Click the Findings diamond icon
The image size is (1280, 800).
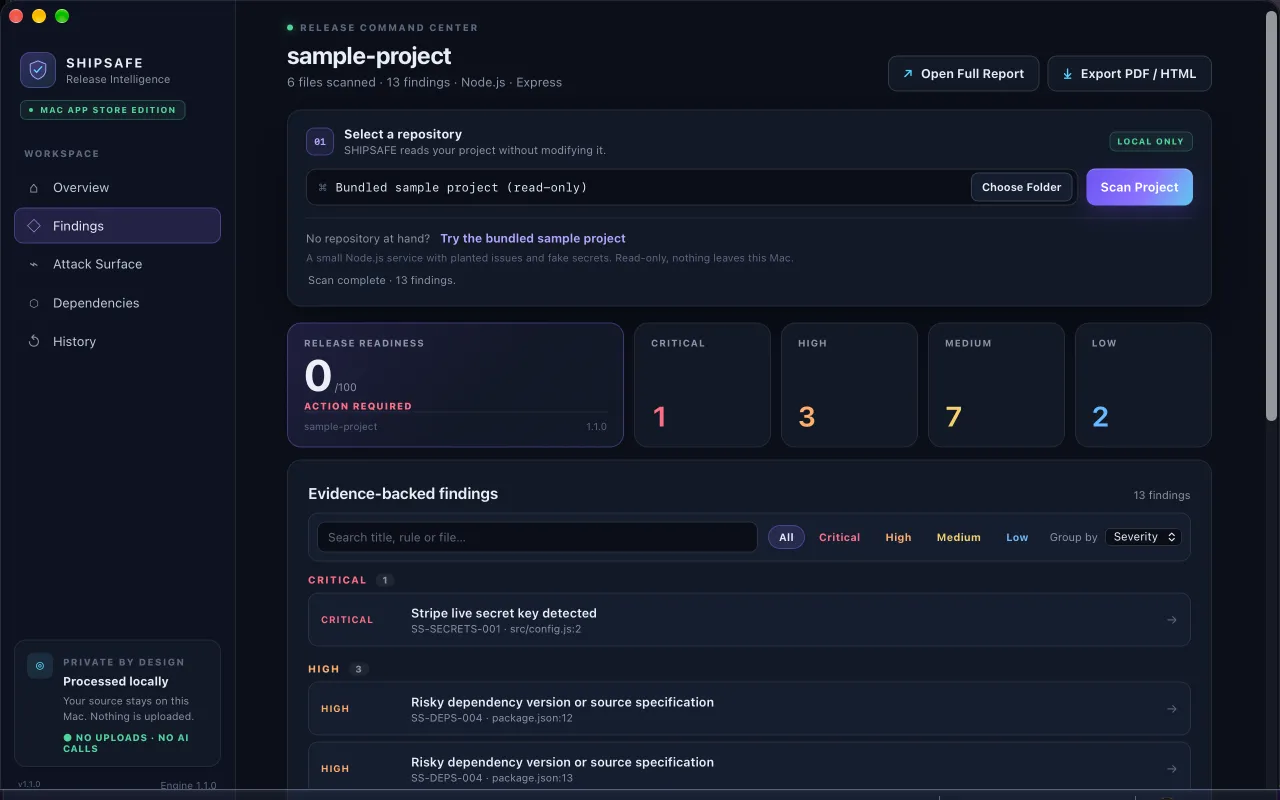point(34,226)
